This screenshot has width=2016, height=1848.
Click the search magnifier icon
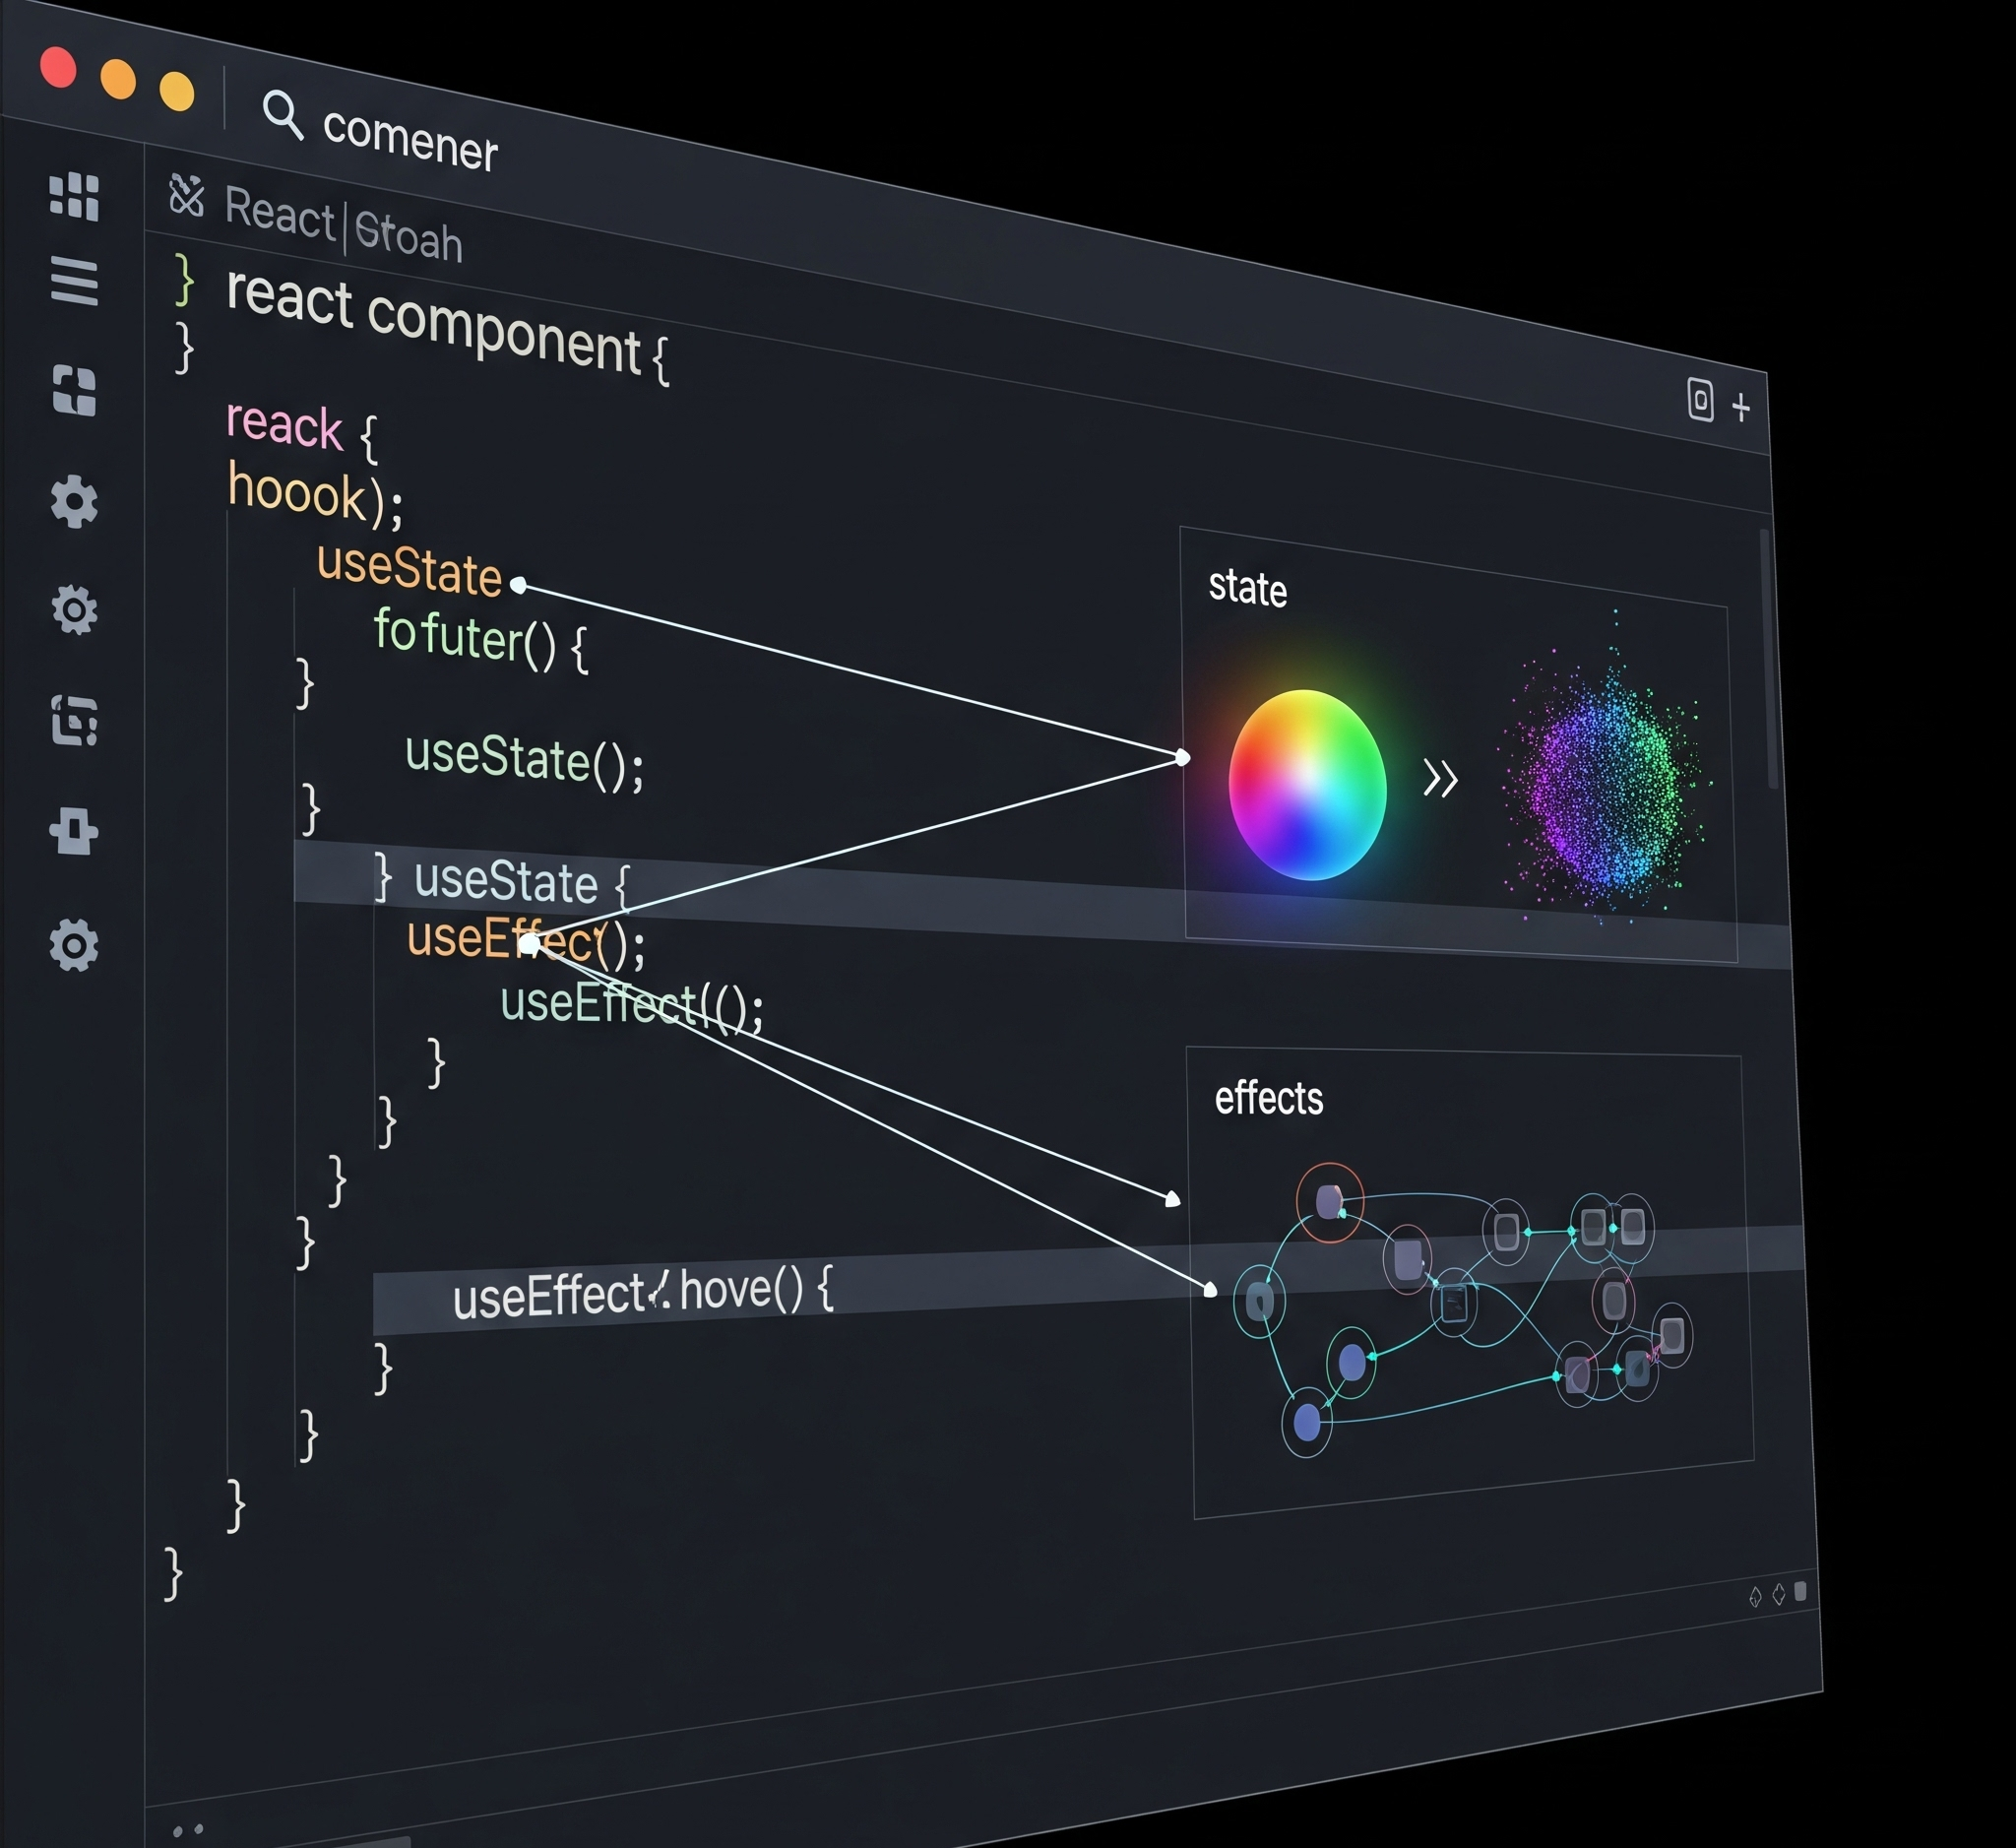tap(282, 117)
